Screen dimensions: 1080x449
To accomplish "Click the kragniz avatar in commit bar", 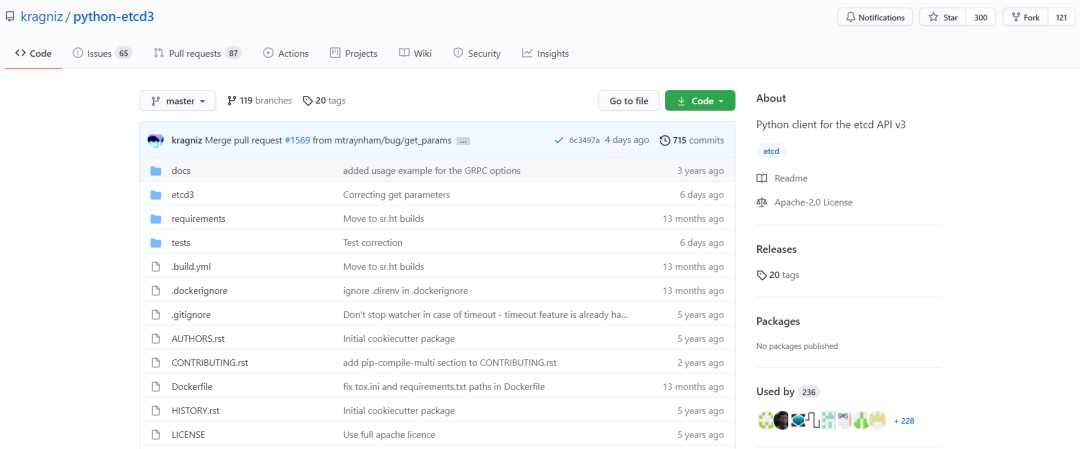I will pyautogui.click(x=156, y=140).
